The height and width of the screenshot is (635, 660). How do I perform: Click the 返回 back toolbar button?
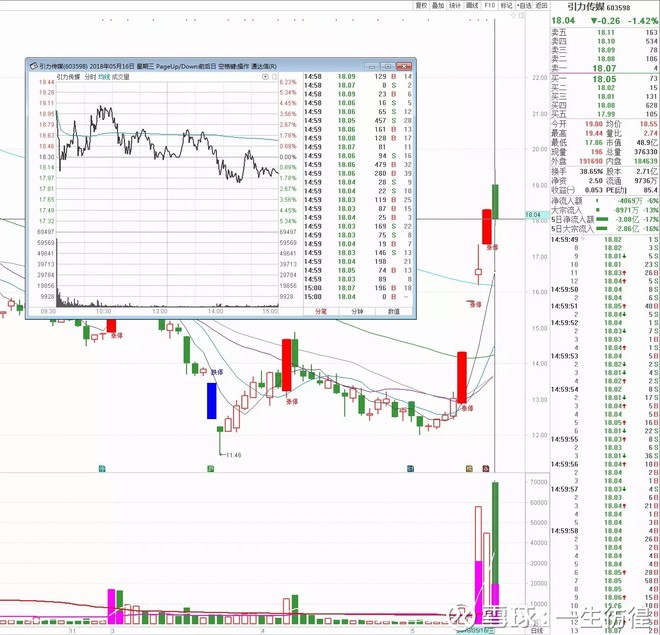tap(541, 5)
